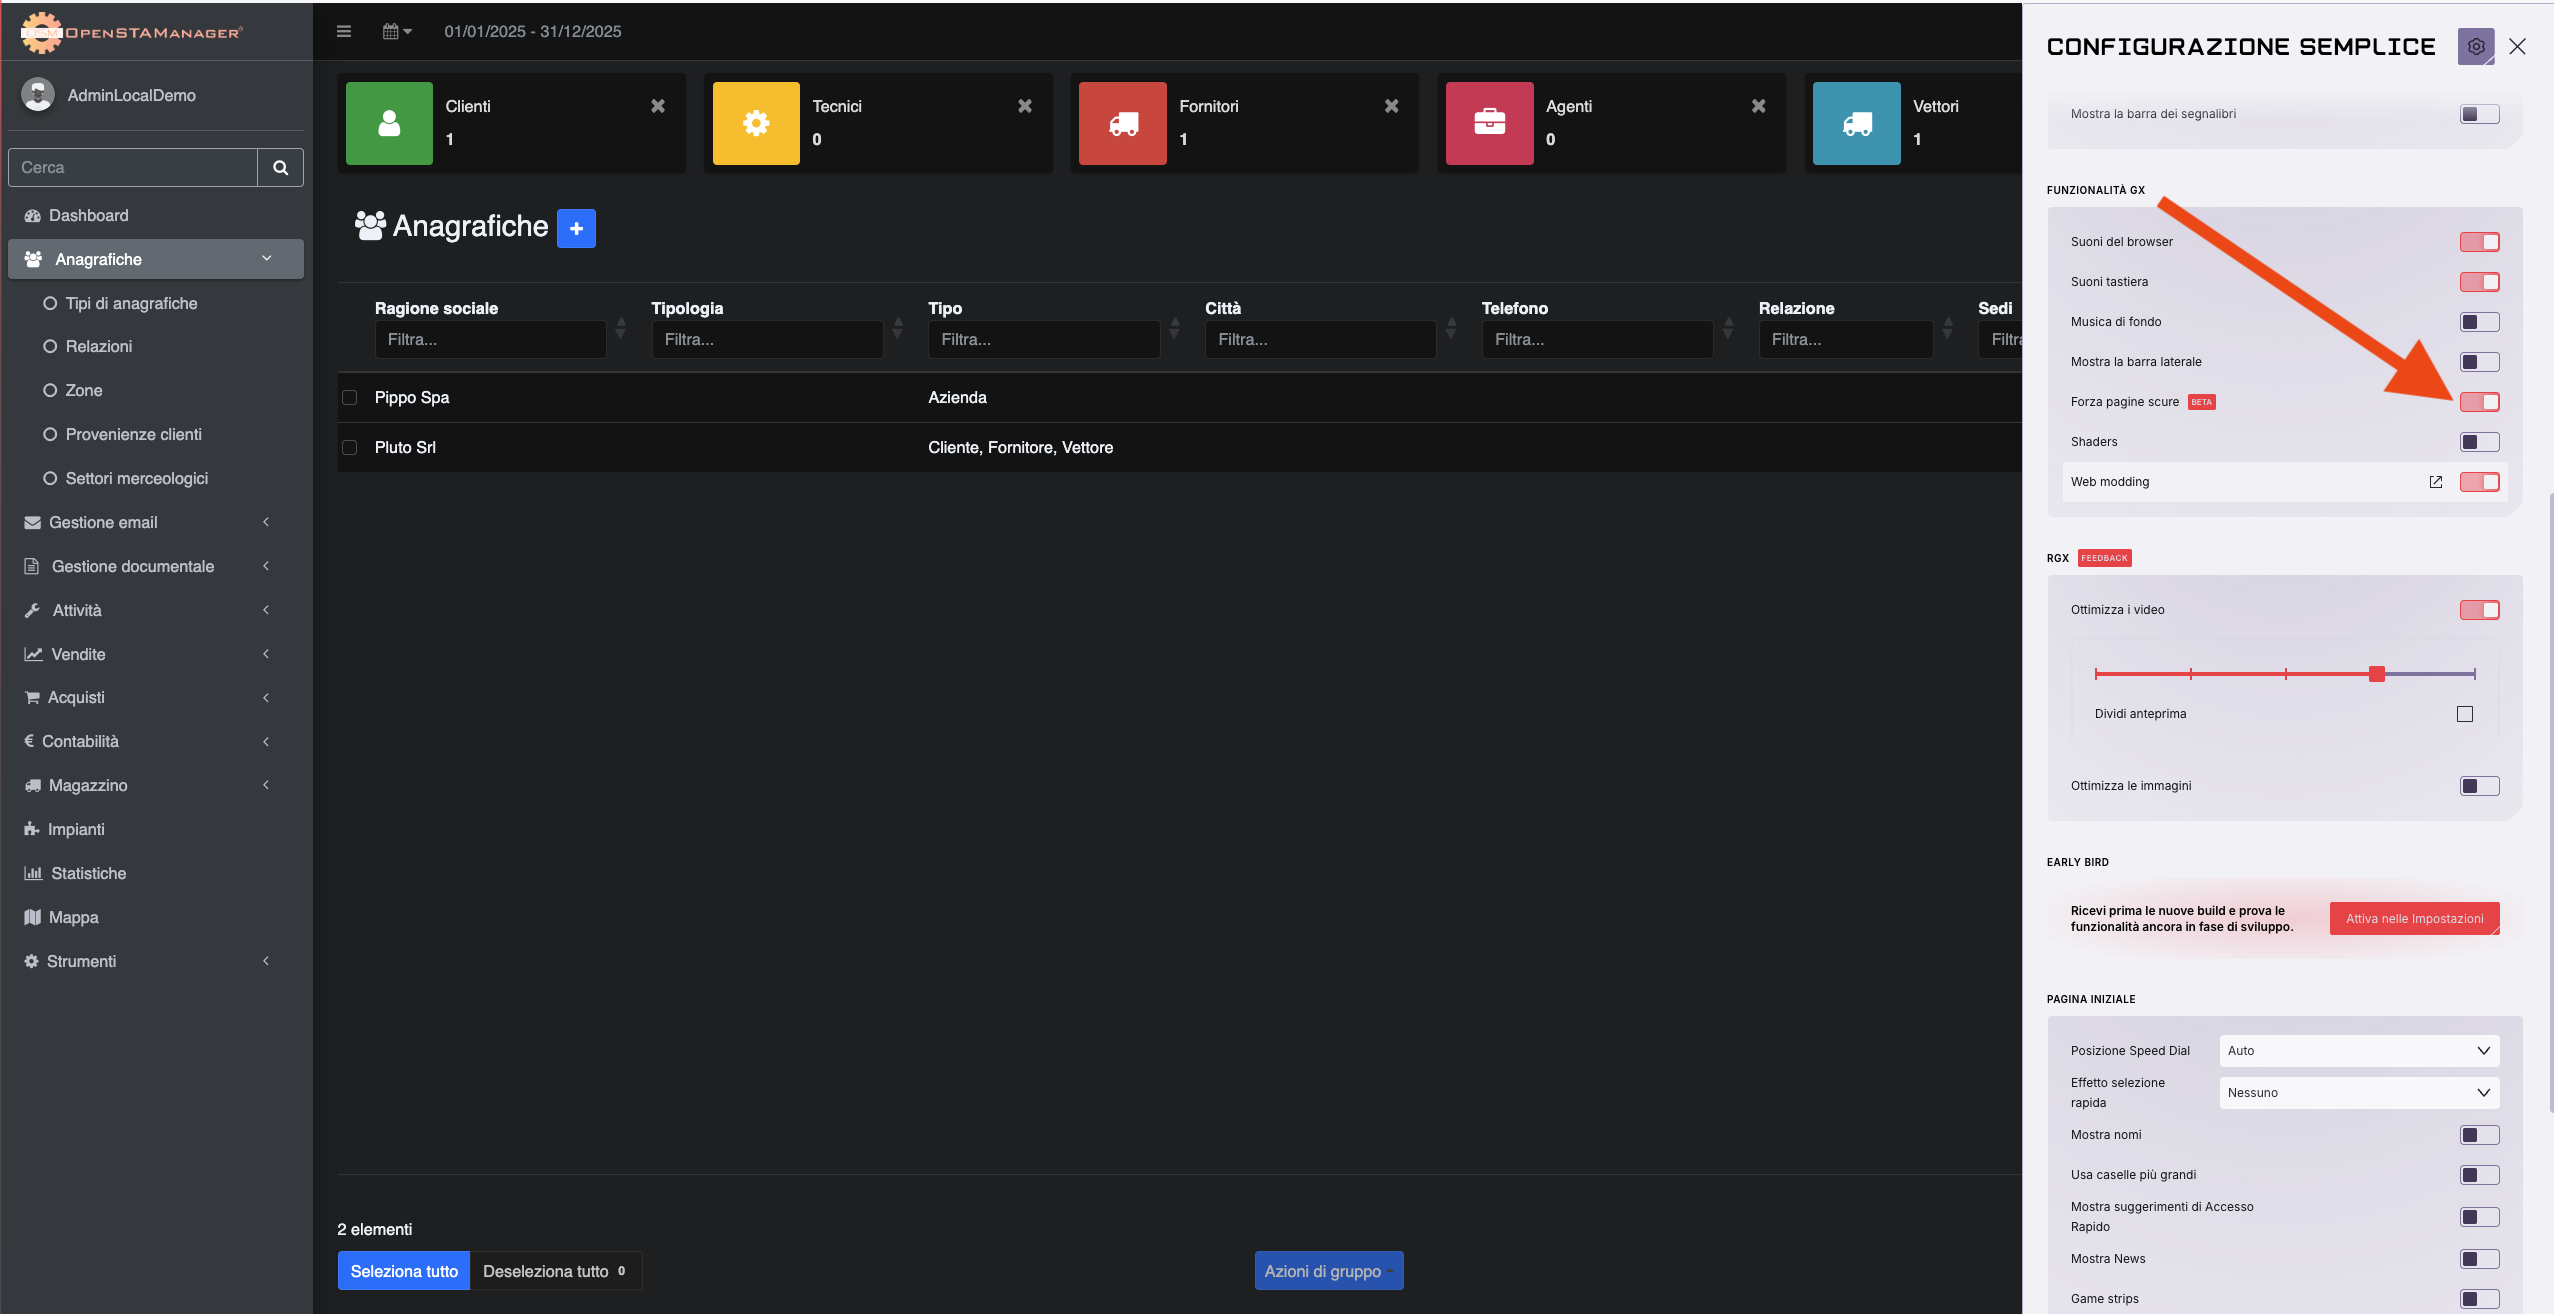
Task: Click the search magnifier icon in sidebar
Action: pyautogui.click(x=281, y=168)
